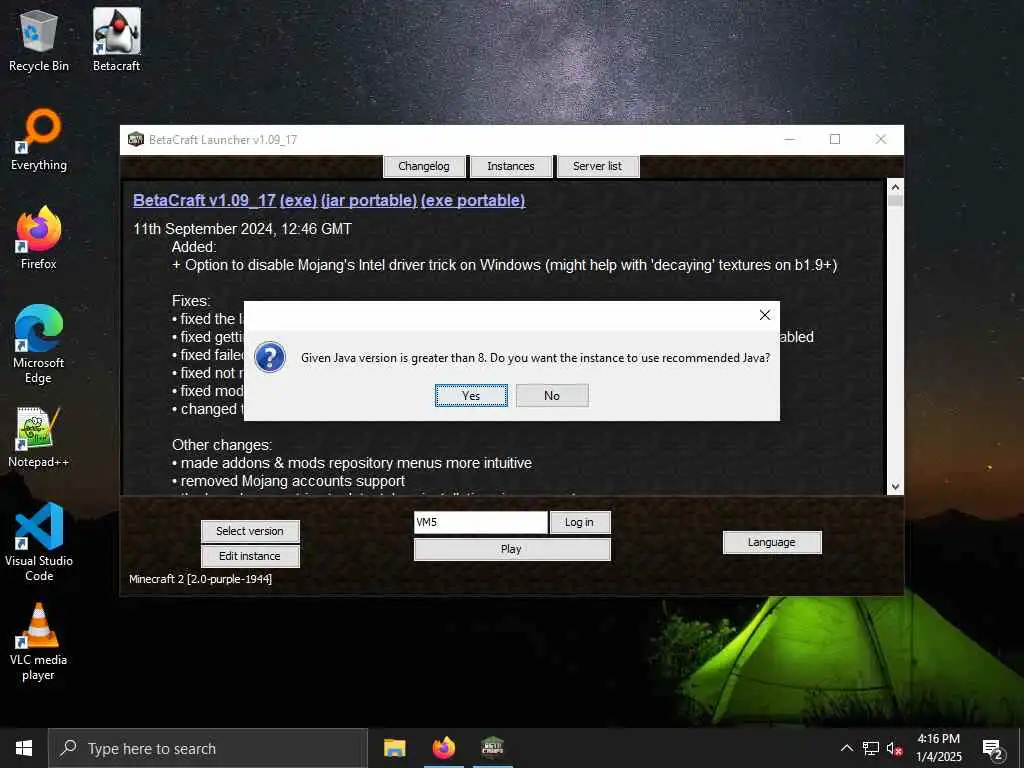Screen dimensions: 1024x768
Task: Click the Edit instance button
Action: click(250, 556)
